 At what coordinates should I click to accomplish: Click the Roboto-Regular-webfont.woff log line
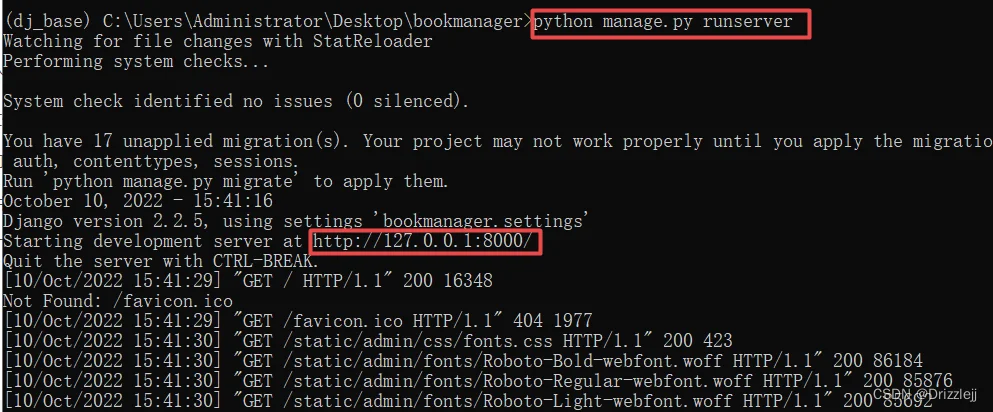478,382
